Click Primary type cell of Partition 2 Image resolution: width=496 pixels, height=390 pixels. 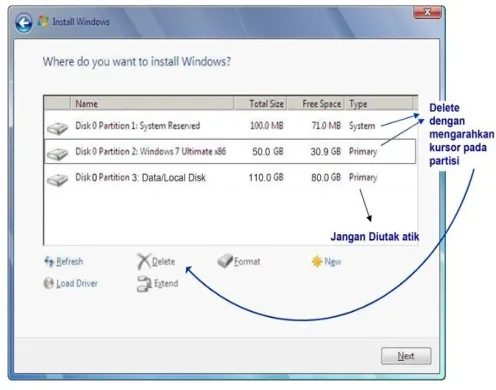(363, 152)
